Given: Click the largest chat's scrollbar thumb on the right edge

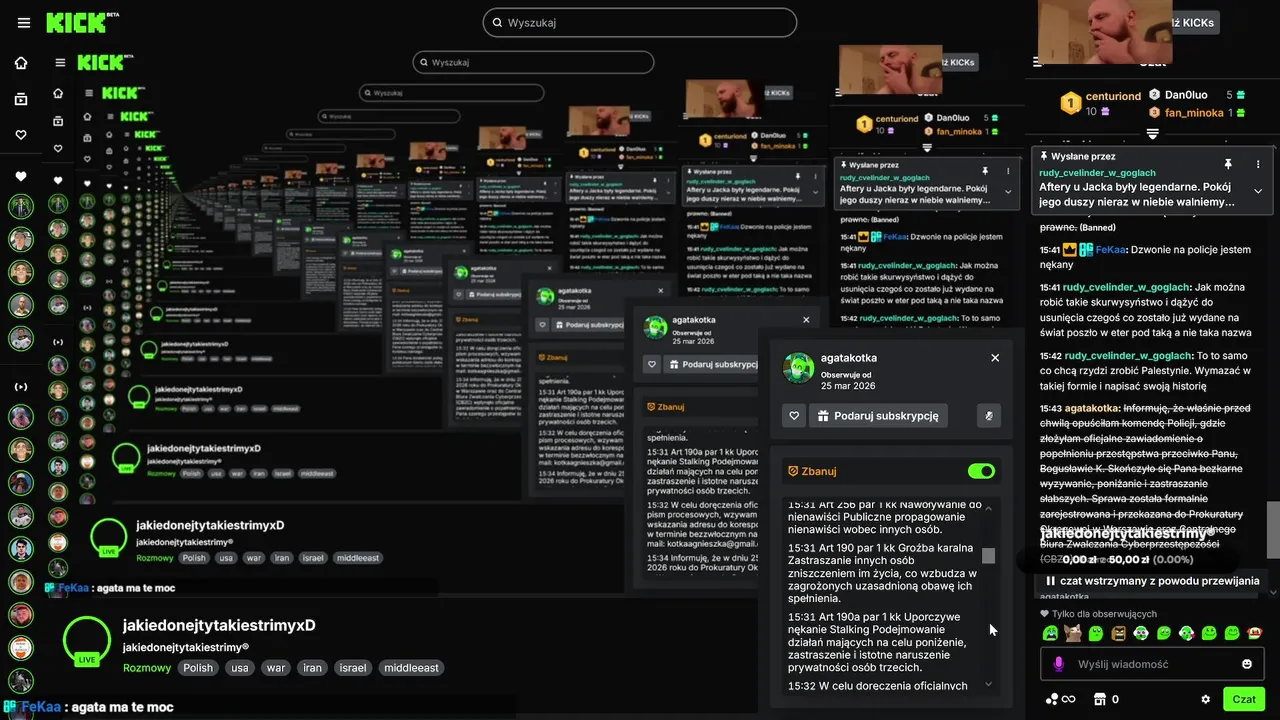Looking at the screenshot, I should (x=1273, y=529).
